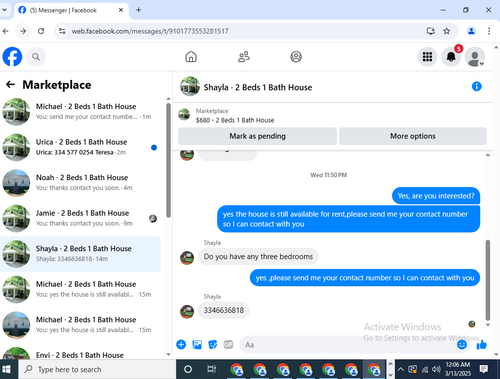Reload the page
500x379 pixels.
coord(41,31)
